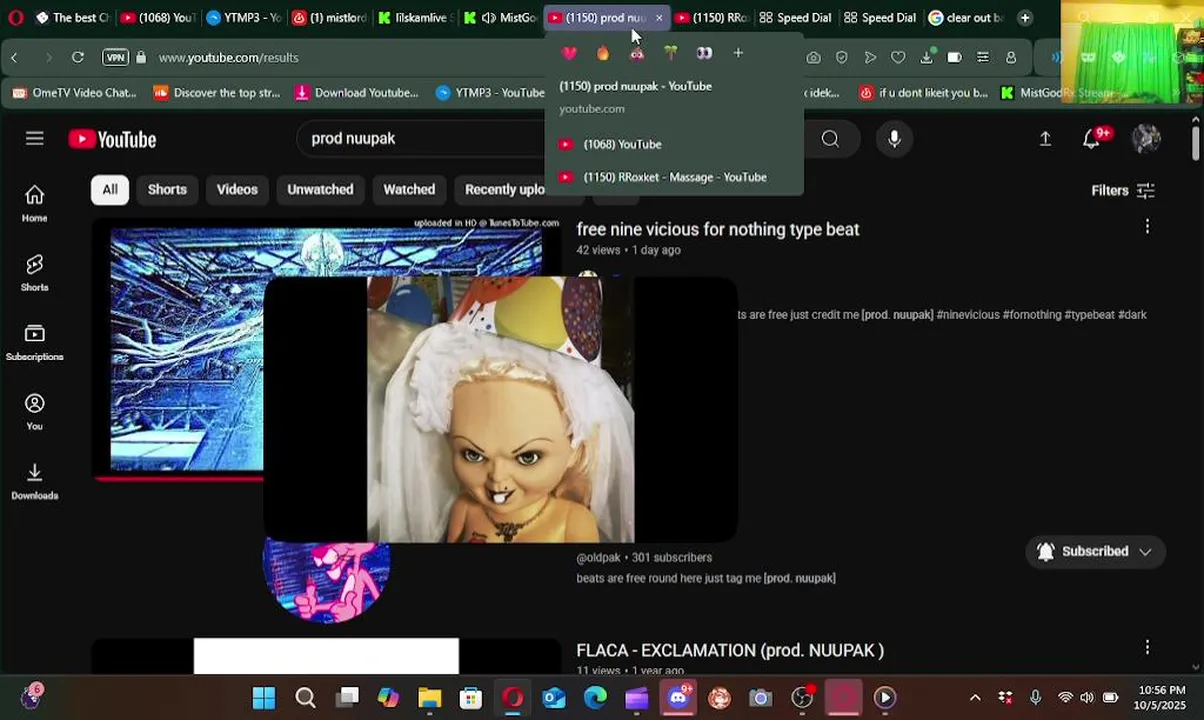This screenshot has height=720, width=1204.
Task: Reload the page
Action: pyautogui.click(x=77, y=57)
